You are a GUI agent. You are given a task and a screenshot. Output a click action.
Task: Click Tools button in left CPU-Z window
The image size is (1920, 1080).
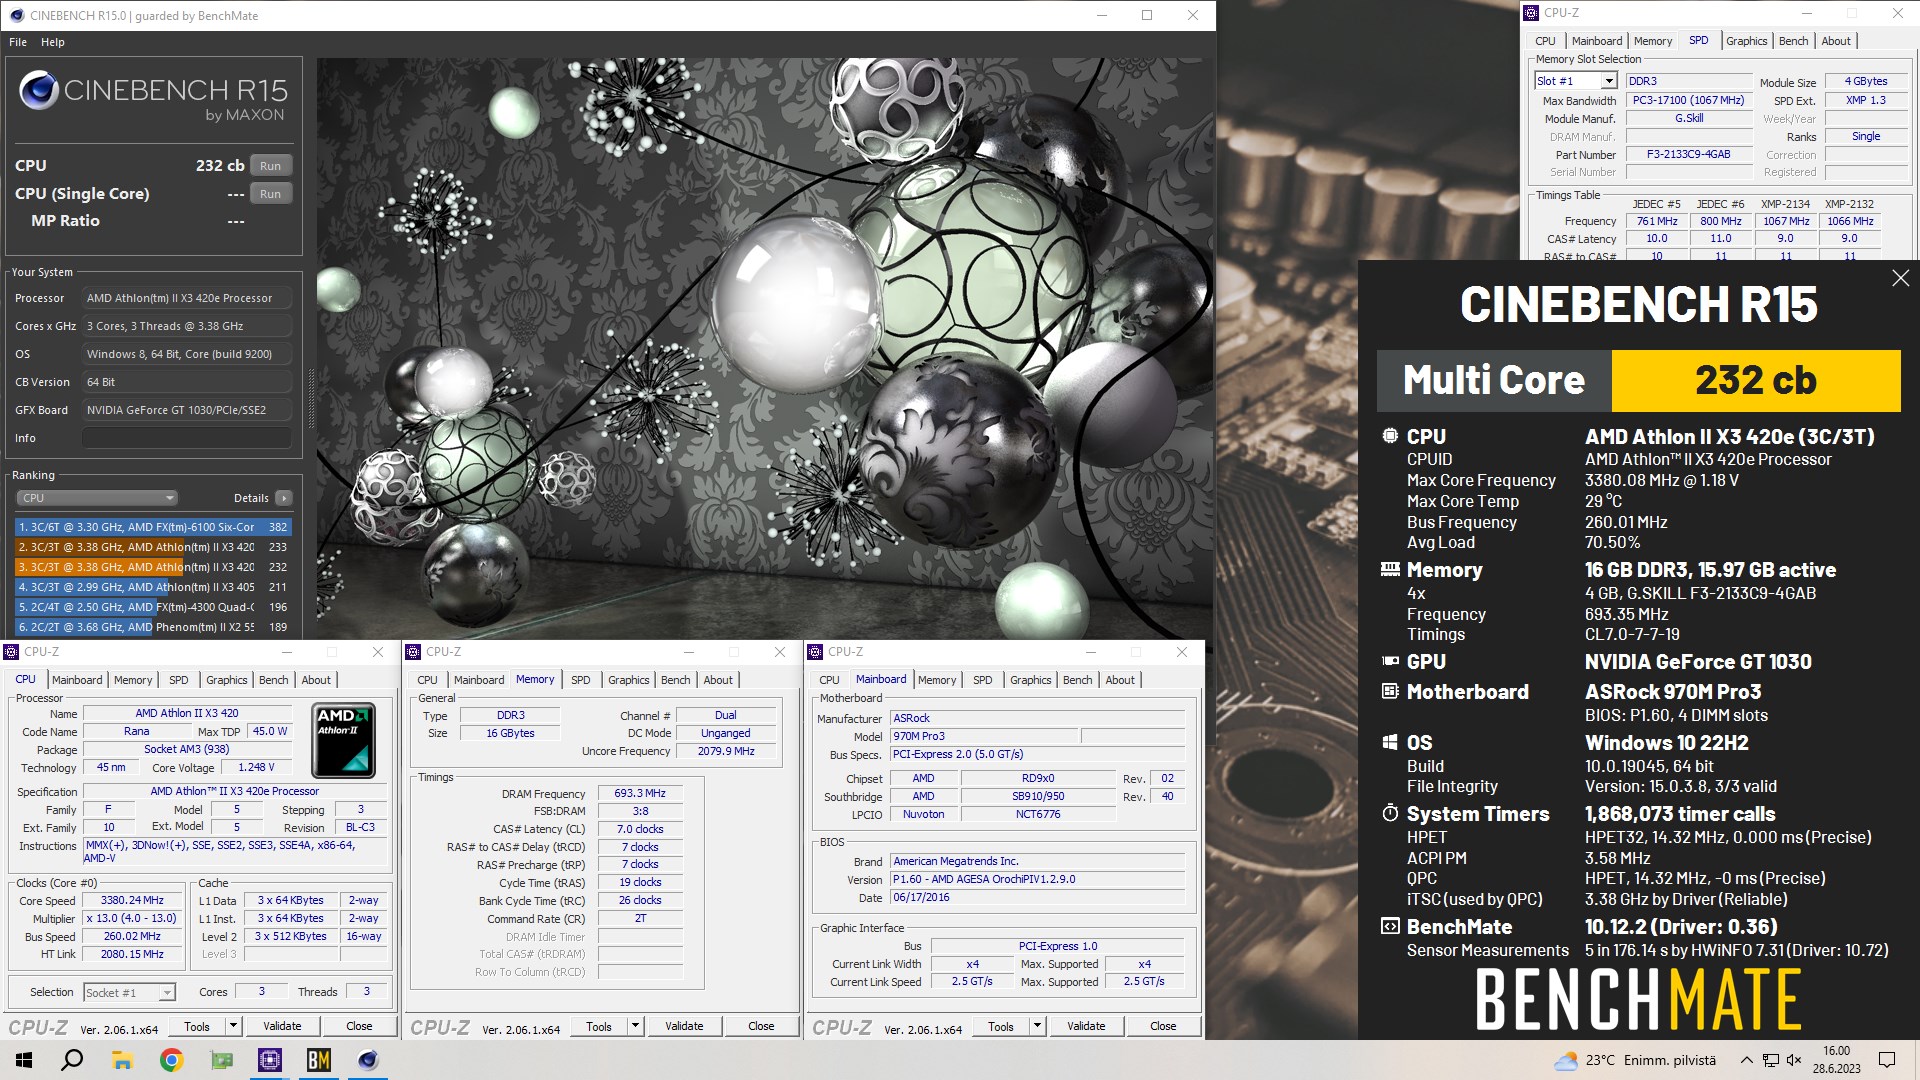pos(197,1026)
